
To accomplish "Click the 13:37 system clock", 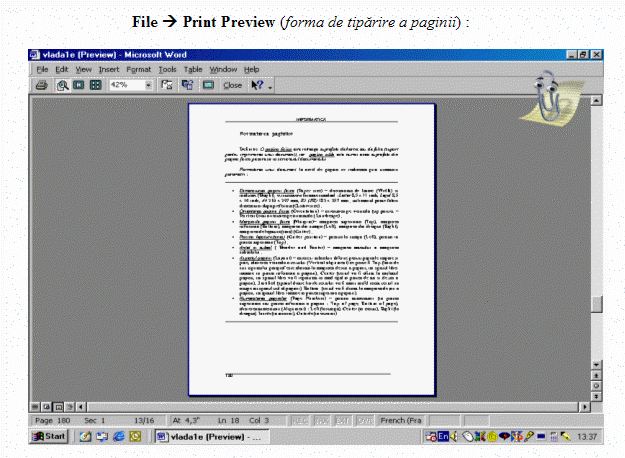I will 587,437.
